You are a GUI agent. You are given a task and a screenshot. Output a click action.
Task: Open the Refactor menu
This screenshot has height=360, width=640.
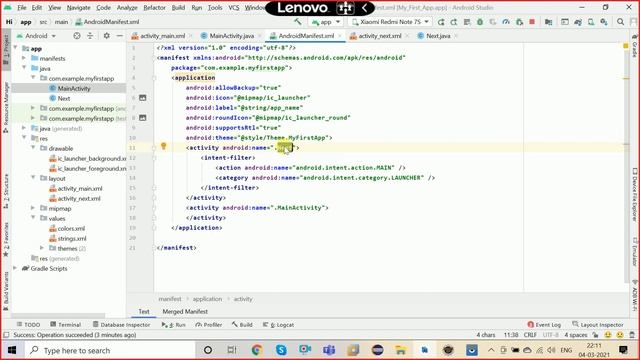pyautogui.click(x=154, y=8)
